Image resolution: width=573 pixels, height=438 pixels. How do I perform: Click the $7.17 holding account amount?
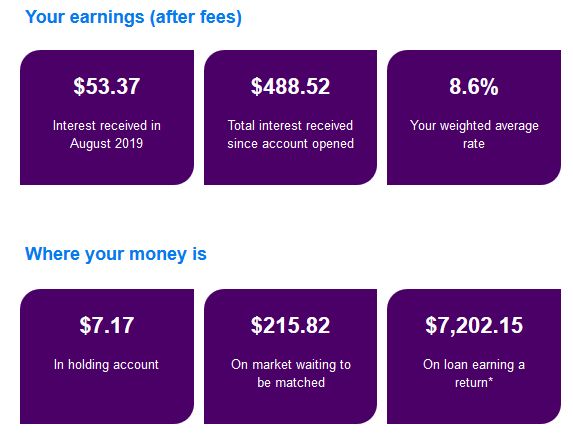107,325
